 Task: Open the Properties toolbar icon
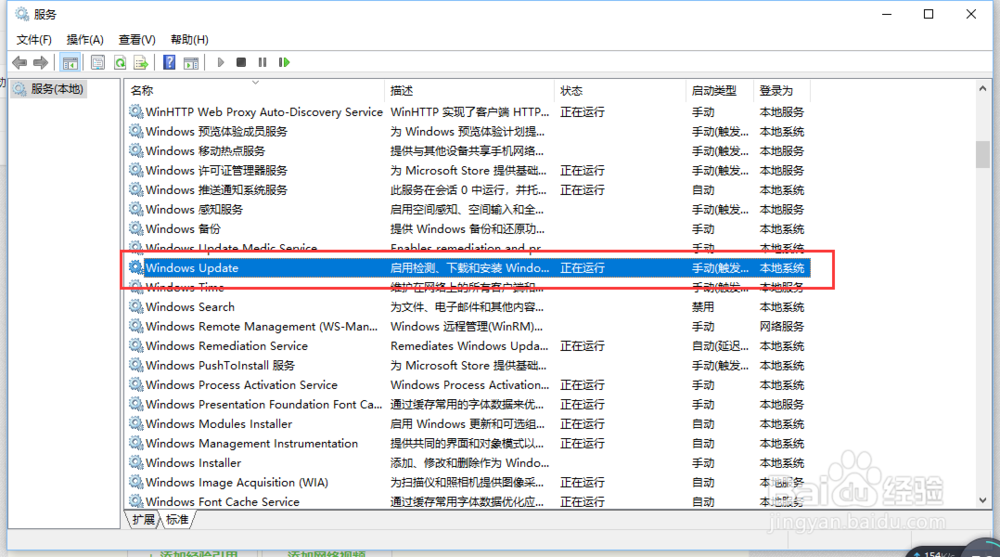(x=98, y=63)
